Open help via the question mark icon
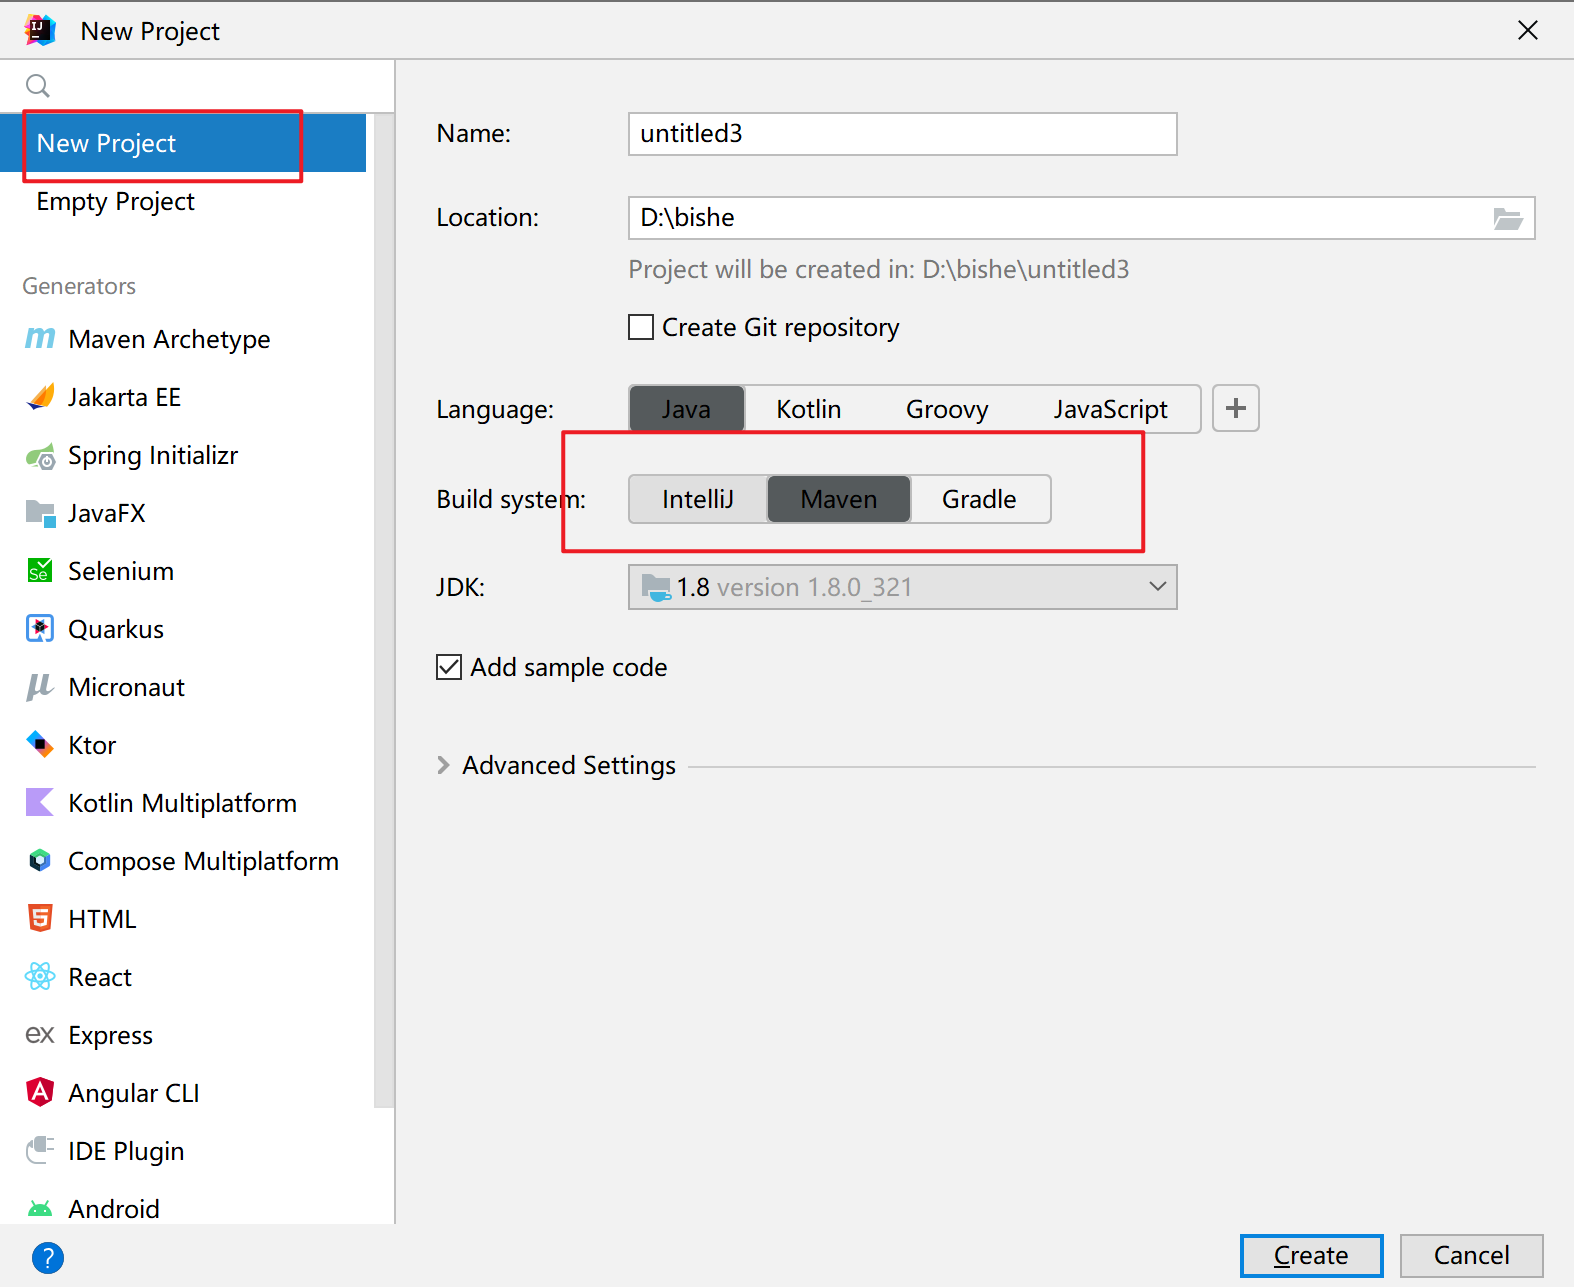Image resolution: width=1574 pixels, height=1287 pixels. pos(48,1257)
